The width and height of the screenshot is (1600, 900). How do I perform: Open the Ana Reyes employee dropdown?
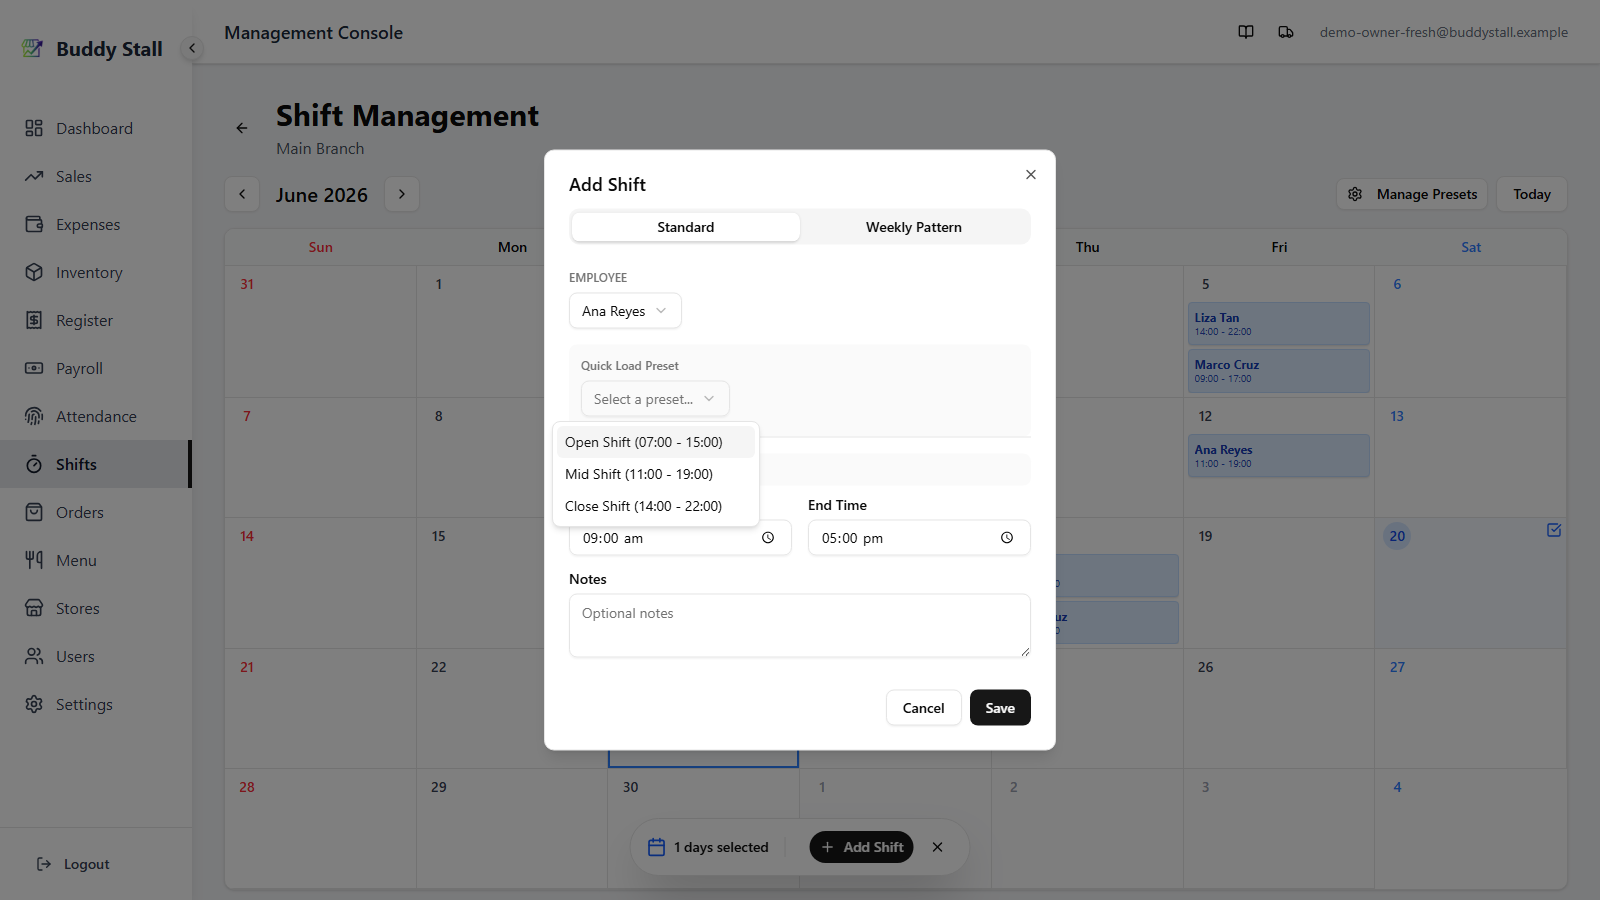625,311
